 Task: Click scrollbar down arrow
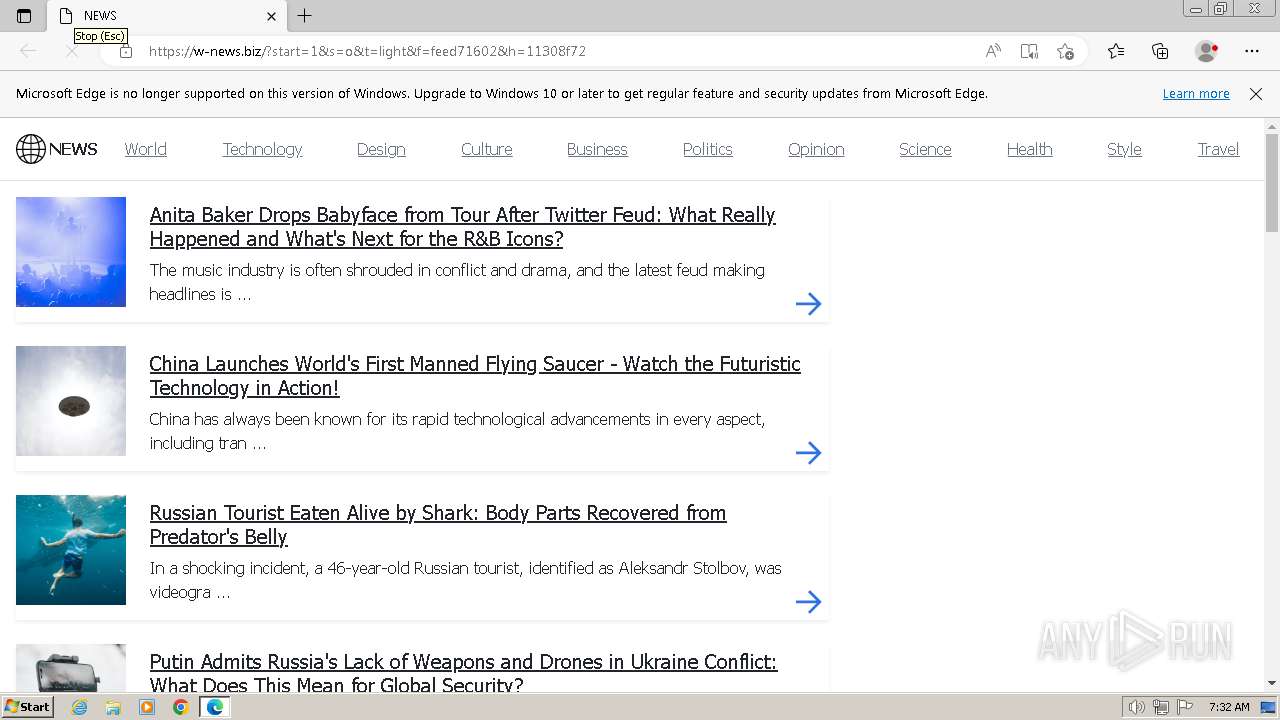[x=1272, y=683]
